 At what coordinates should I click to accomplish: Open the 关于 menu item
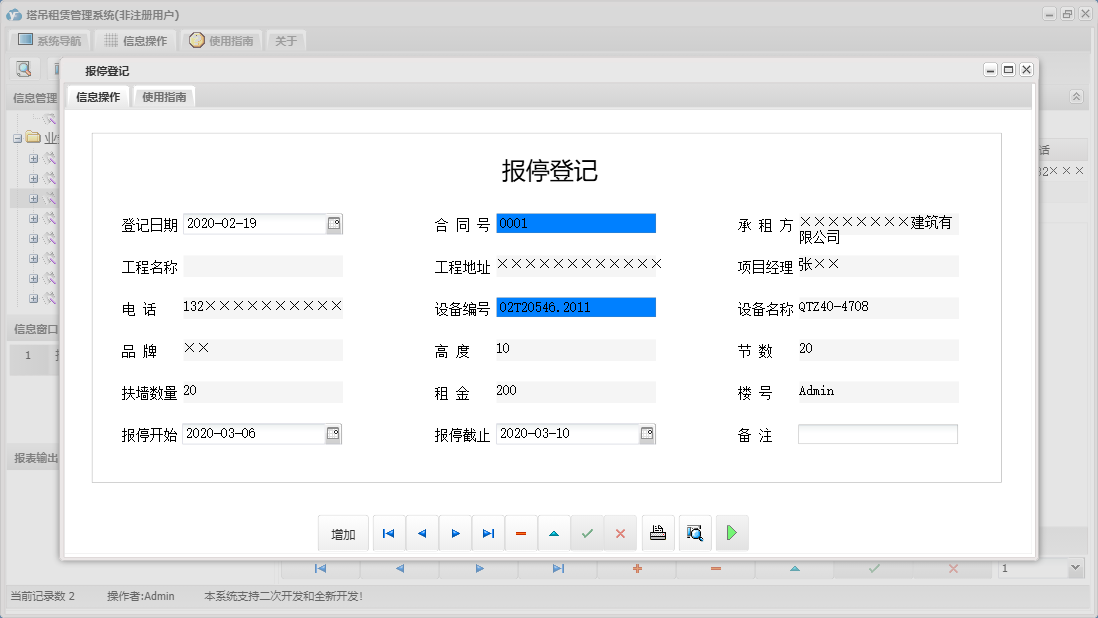[285, 41]
